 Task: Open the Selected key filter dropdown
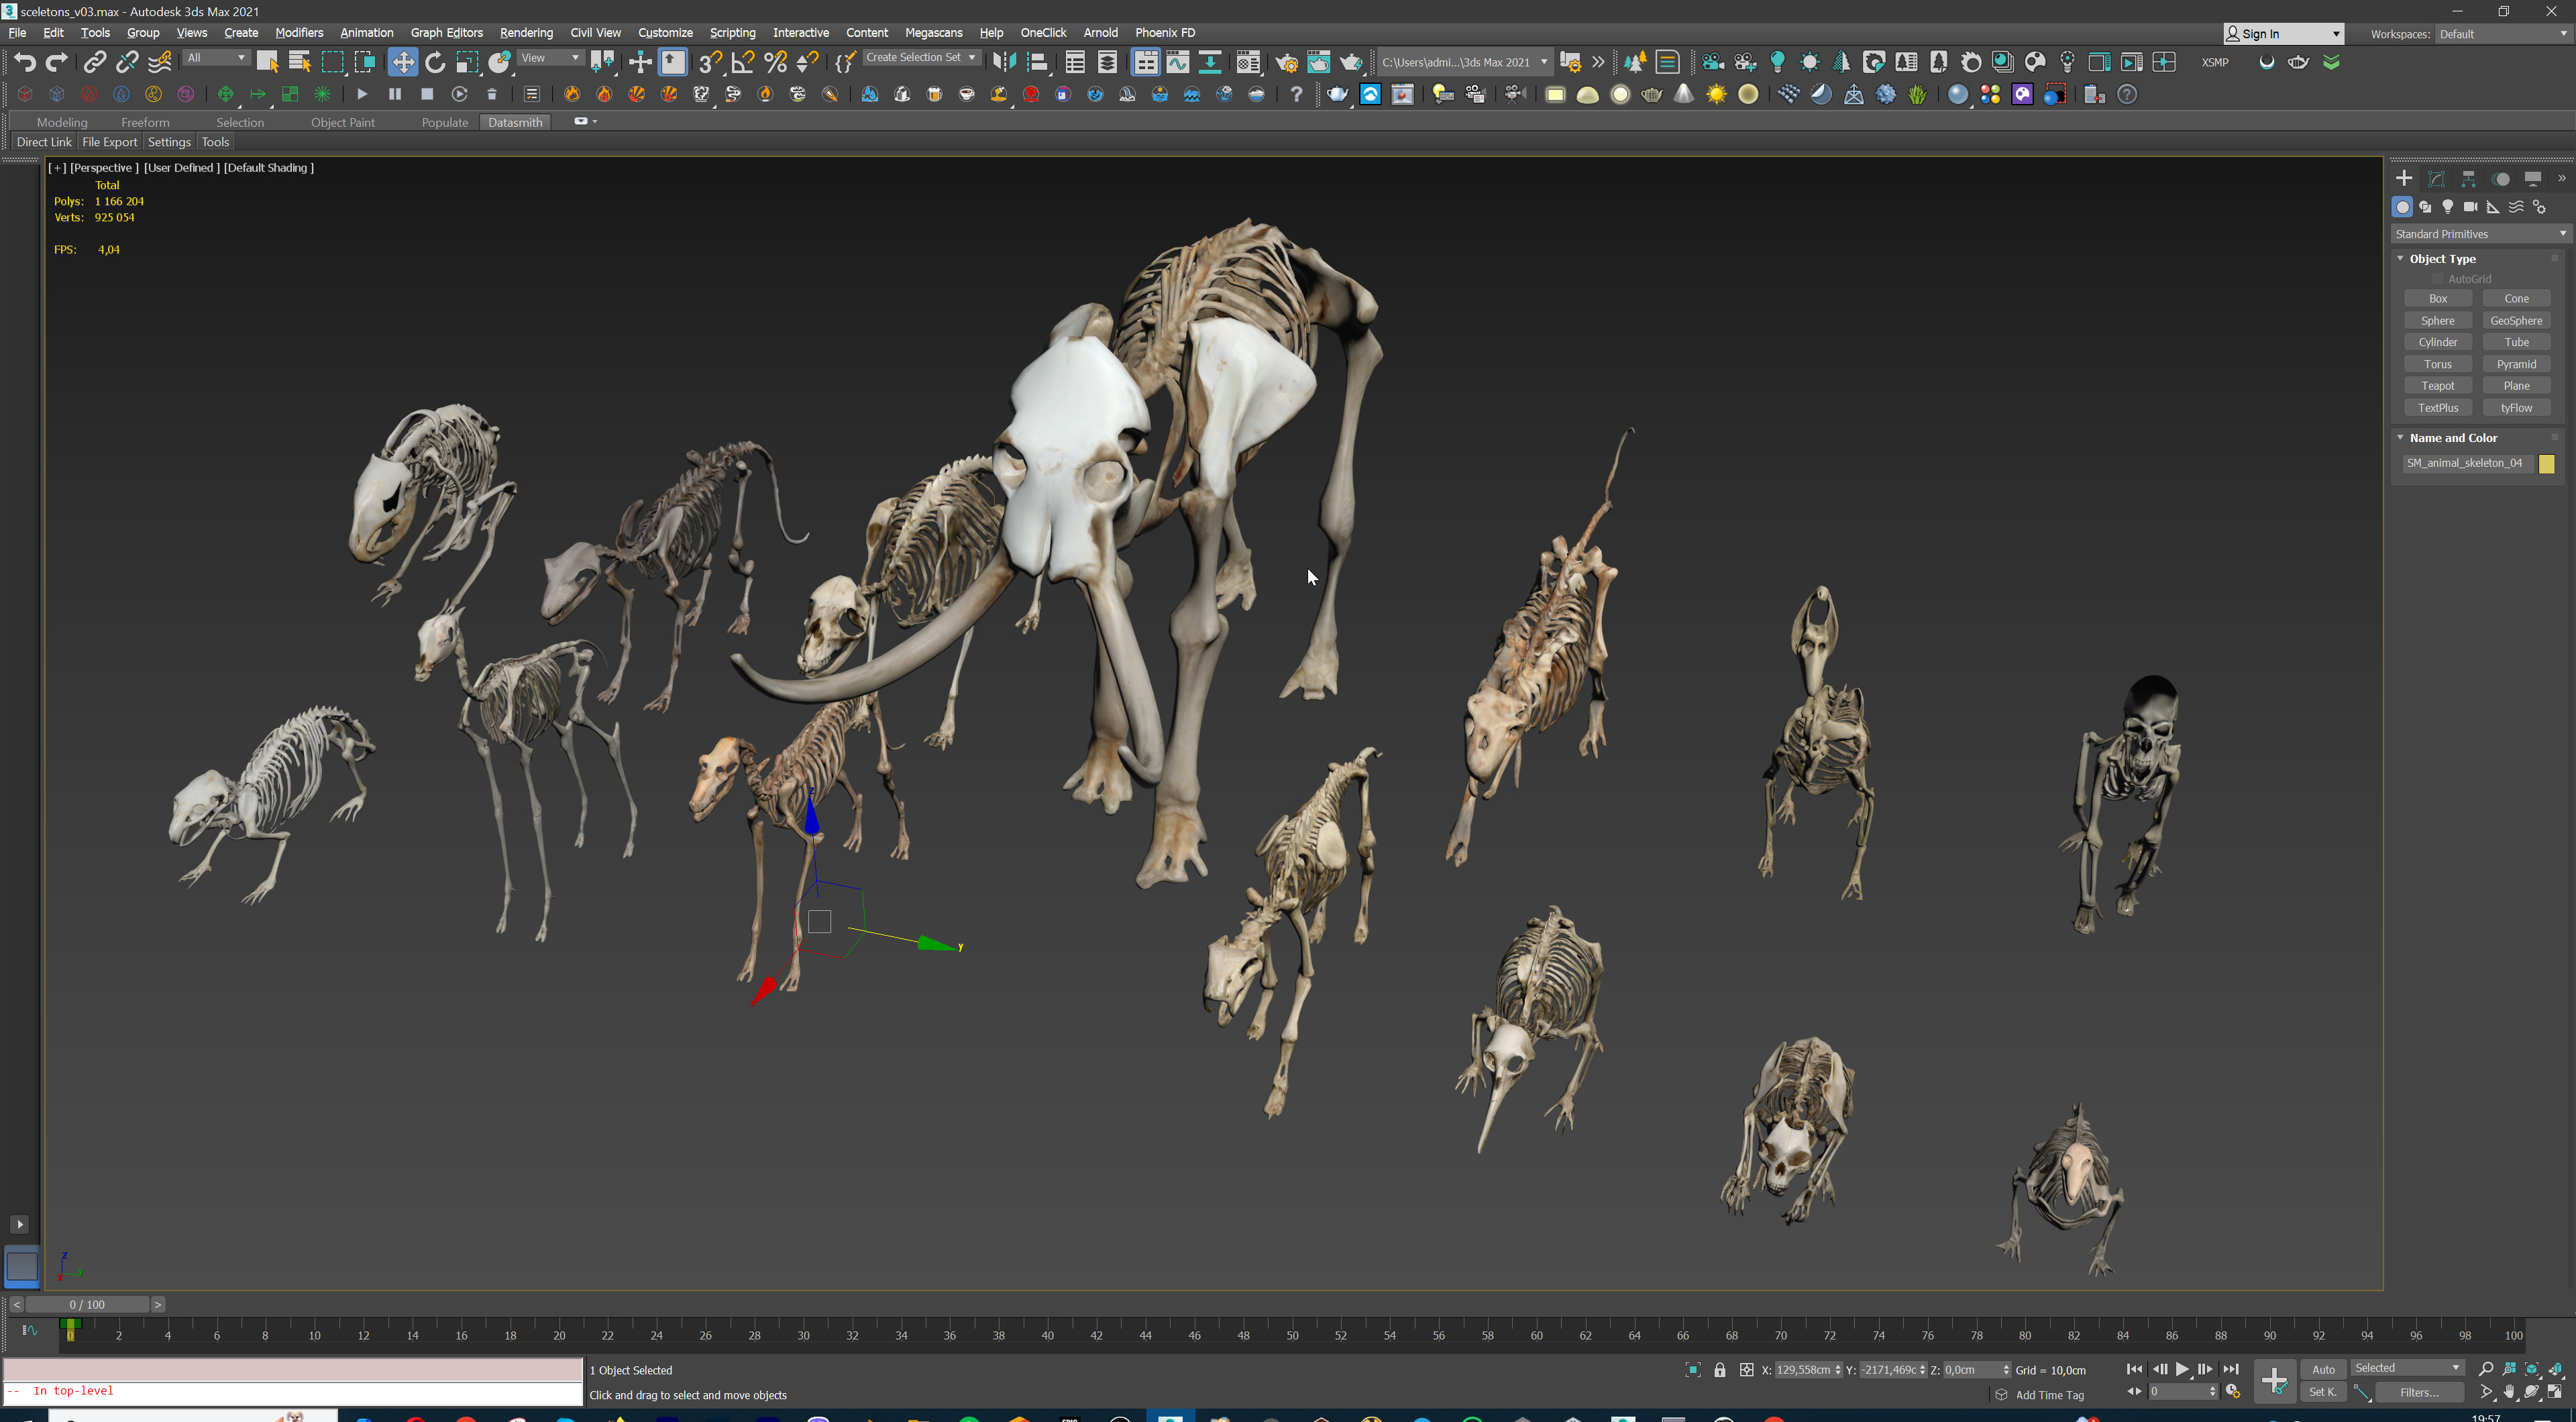pos(2407,1368)
